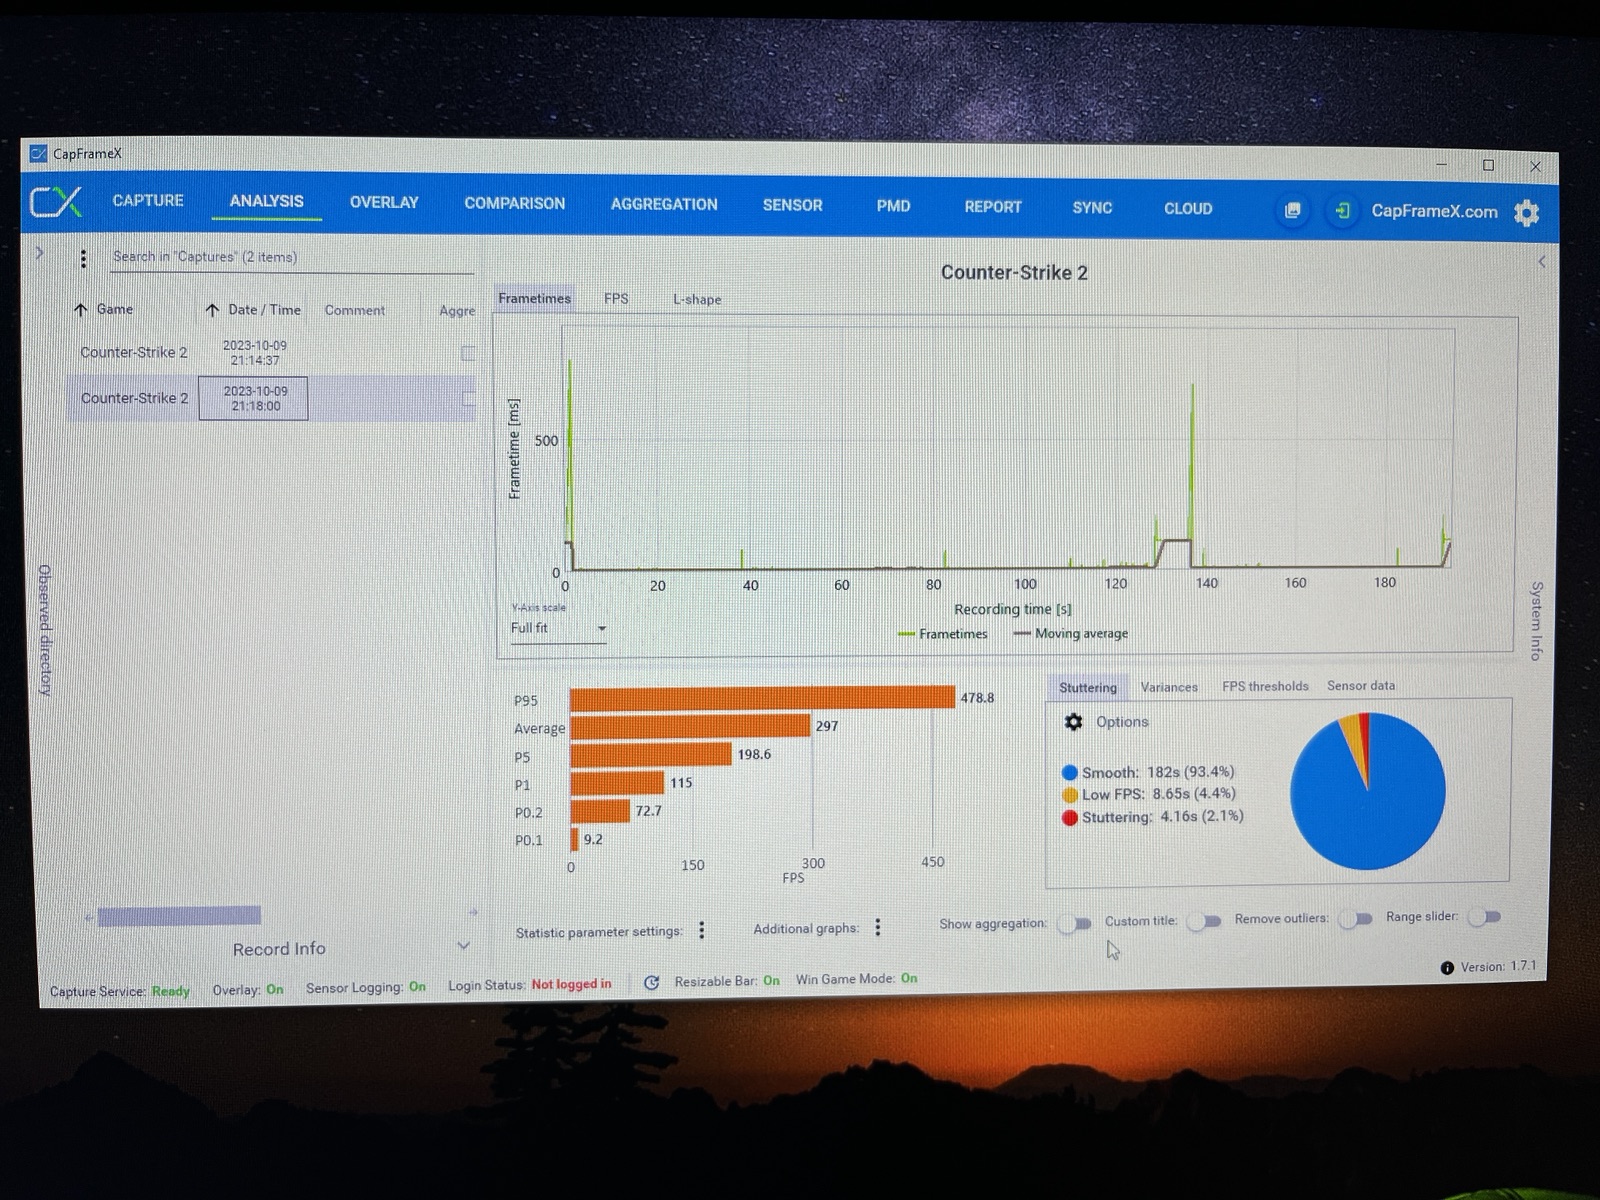Click Win Game Mode On status
The height and width of the screenshot is (1200, 1600).
click(856, 979)
